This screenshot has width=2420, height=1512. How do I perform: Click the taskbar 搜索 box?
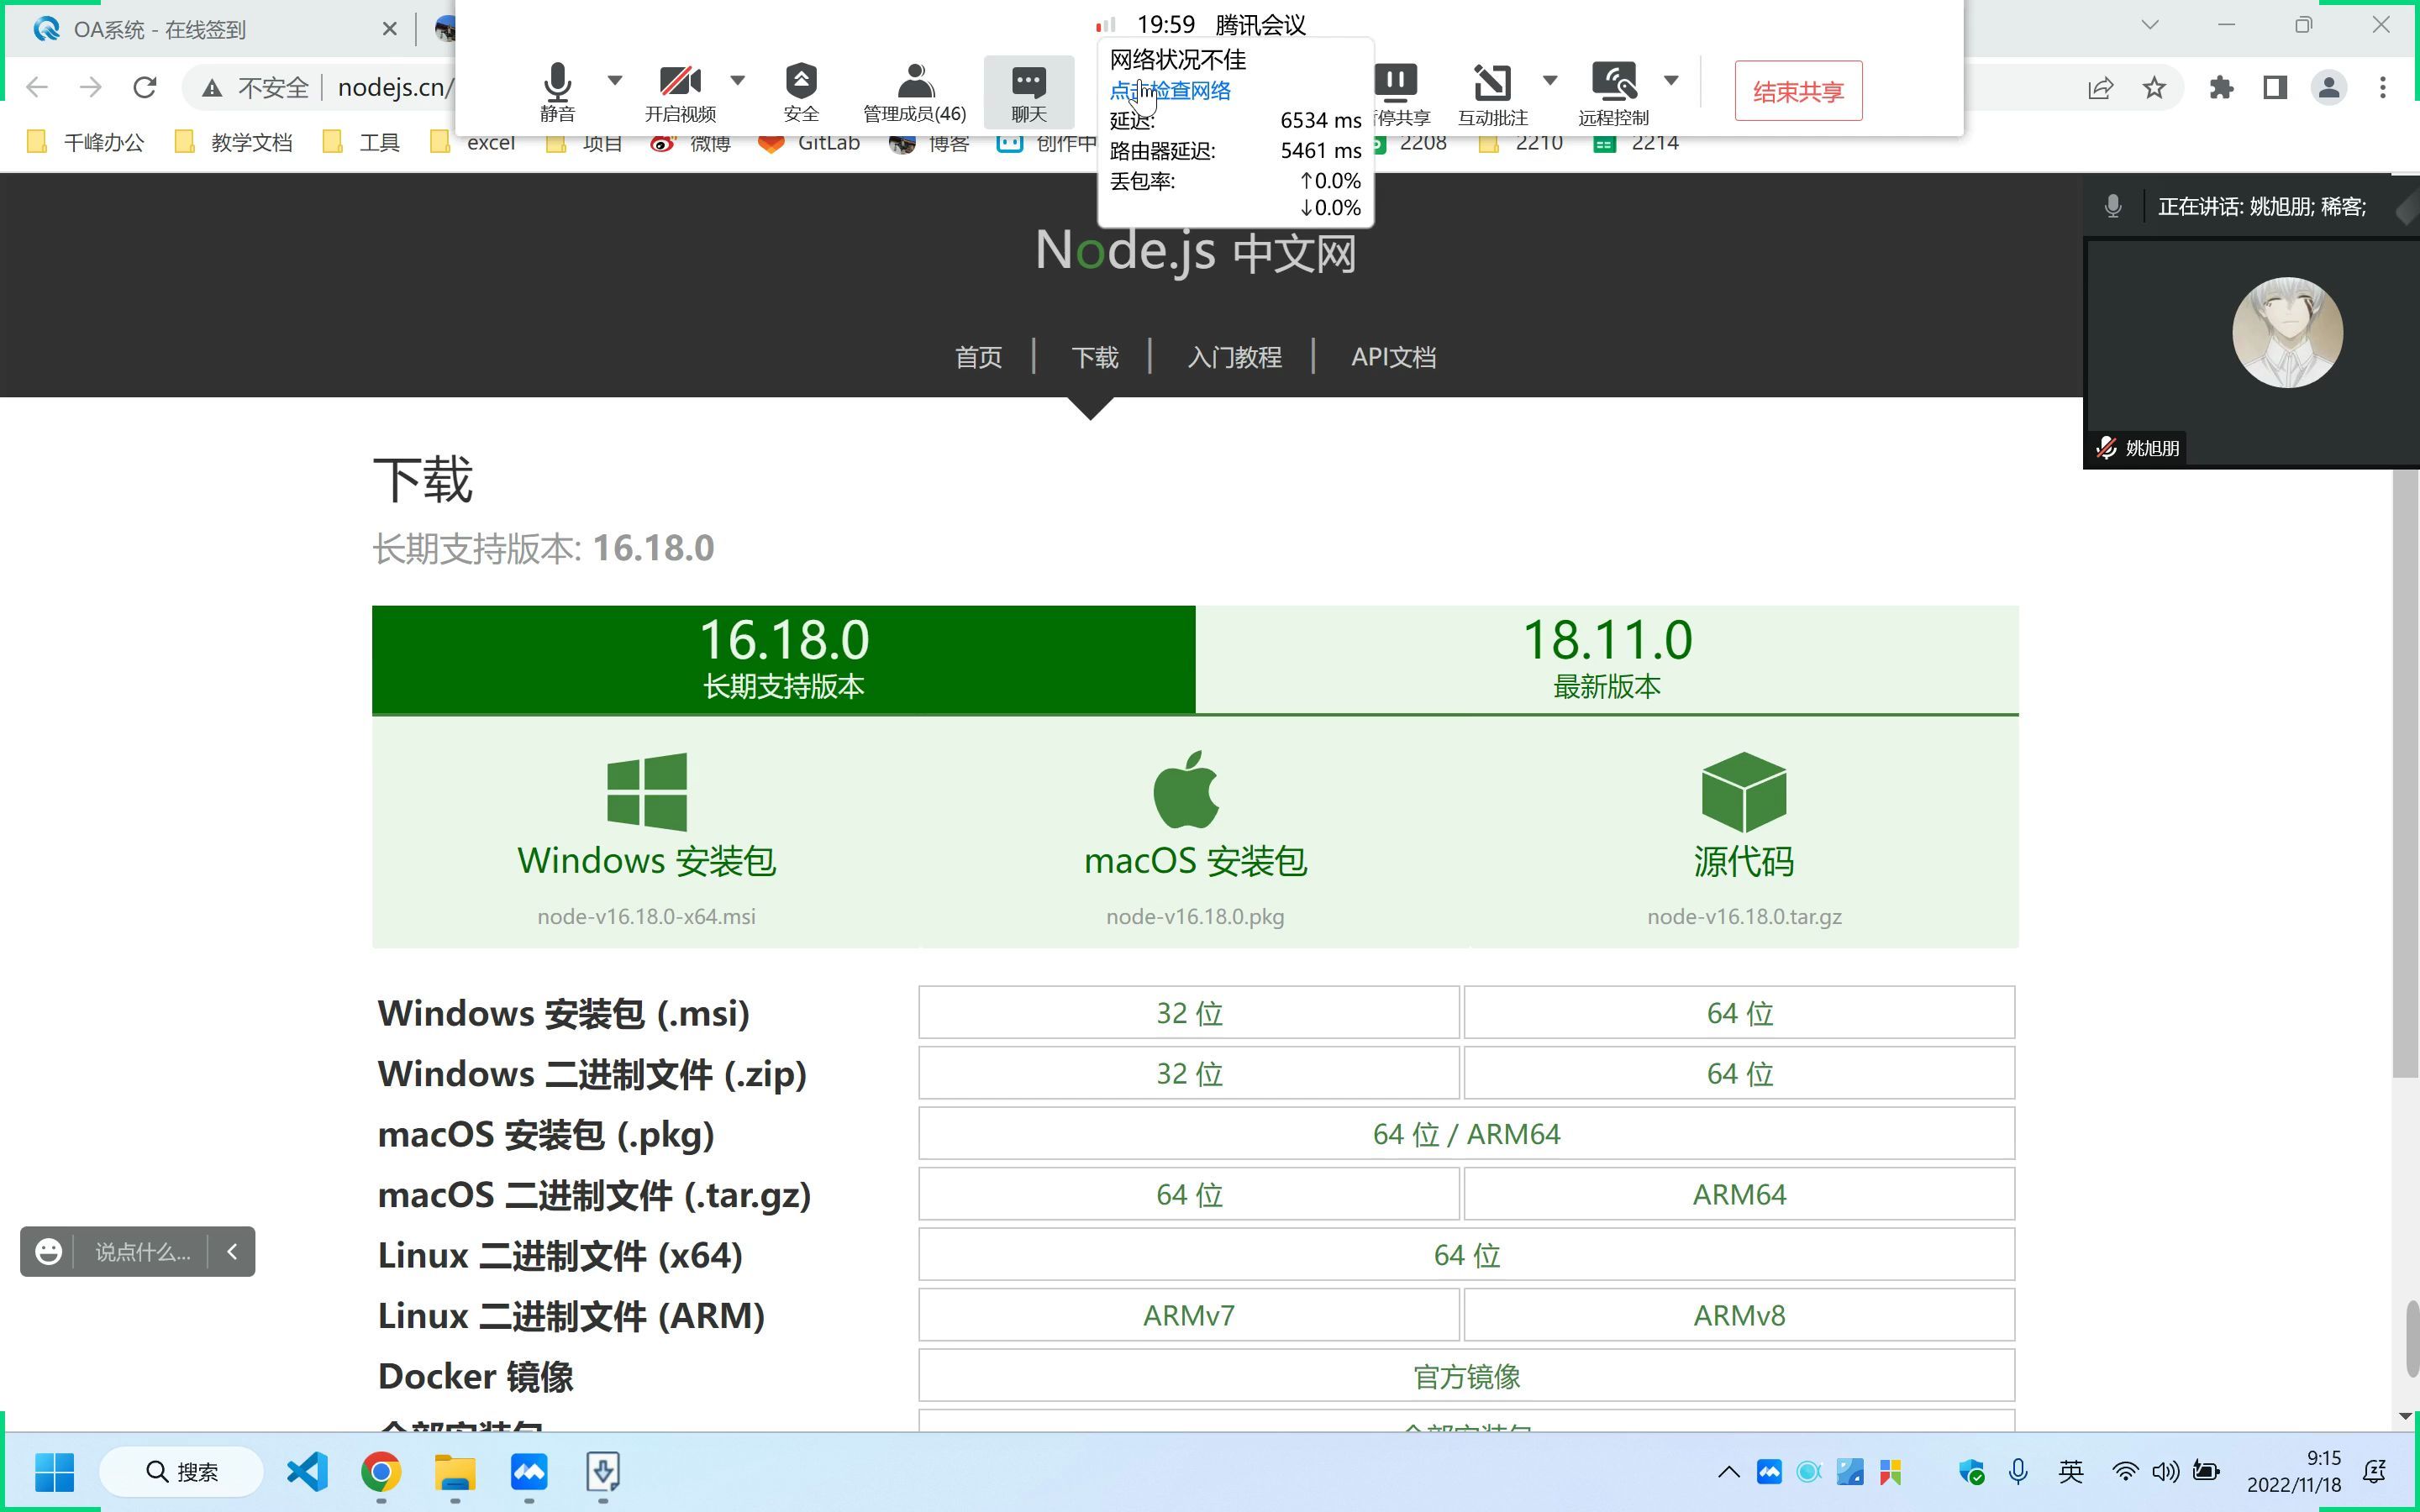(182, 1472)
